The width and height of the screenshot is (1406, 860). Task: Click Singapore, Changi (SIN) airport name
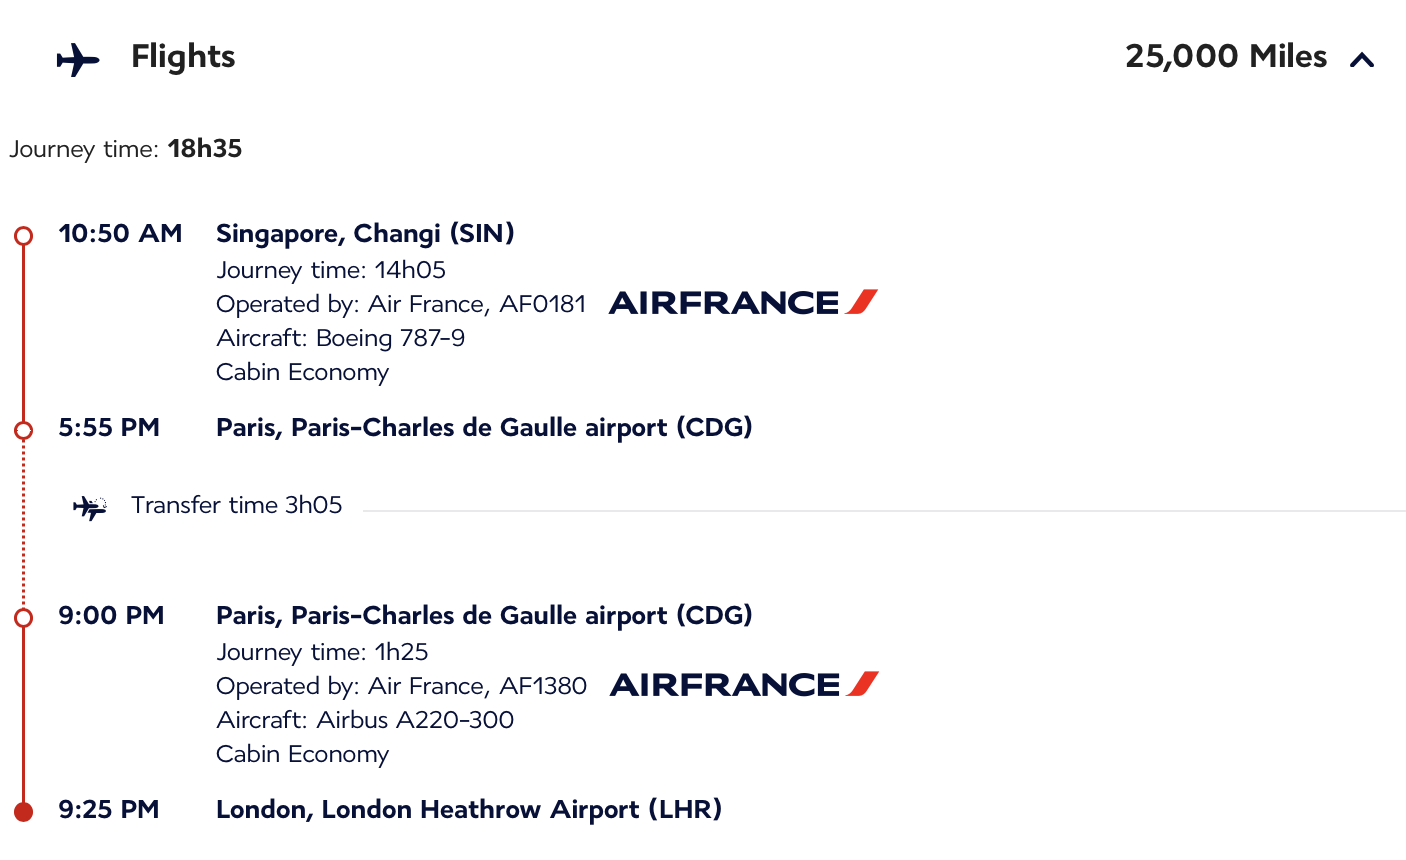[365, 234]
